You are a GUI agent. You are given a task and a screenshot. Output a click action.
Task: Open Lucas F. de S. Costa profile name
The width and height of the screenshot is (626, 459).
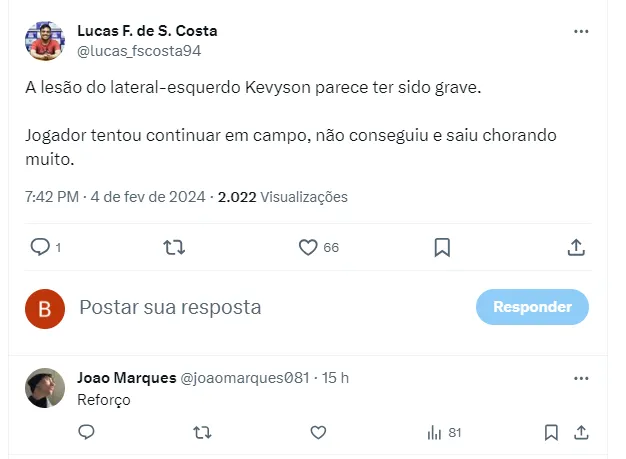pos(147,31)
